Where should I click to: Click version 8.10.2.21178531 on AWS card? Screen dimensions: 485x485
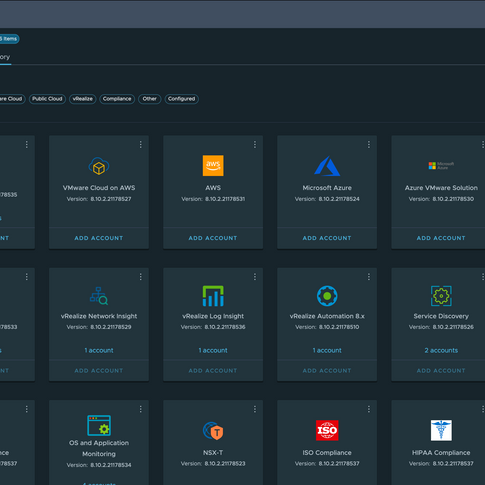[x=225, y=199]
